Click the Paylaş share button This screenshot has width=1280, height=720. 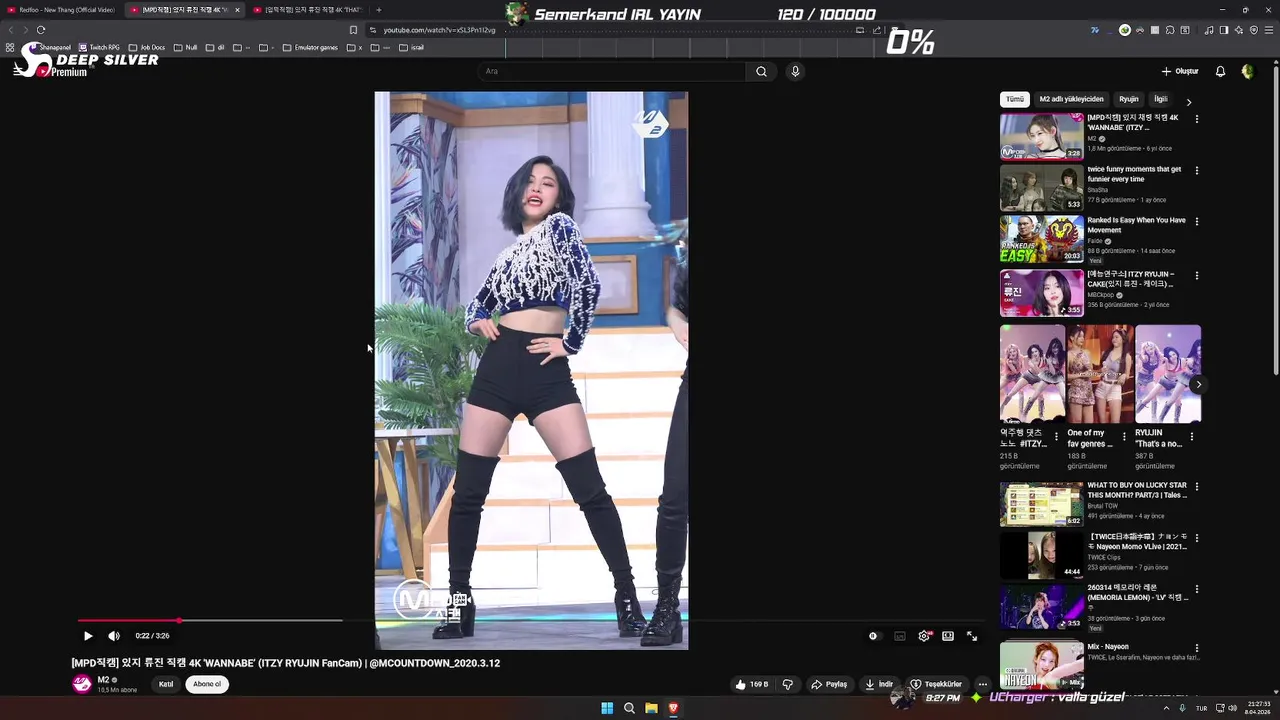(x=829, y=684)
